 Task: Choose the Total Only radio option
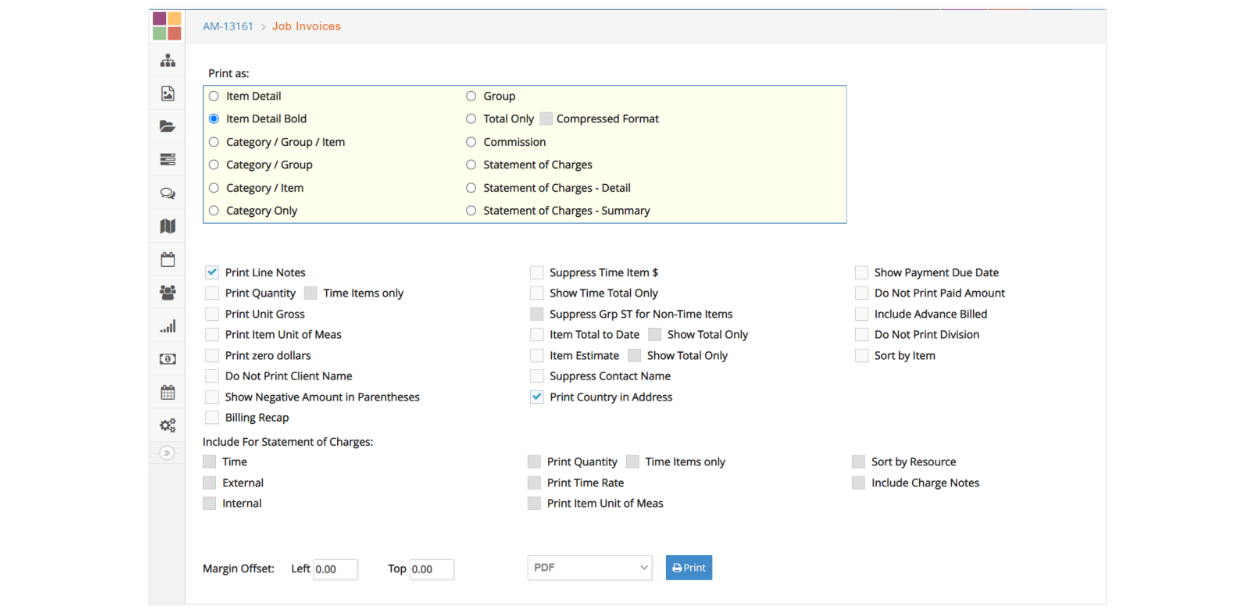(x=471, y=119)
